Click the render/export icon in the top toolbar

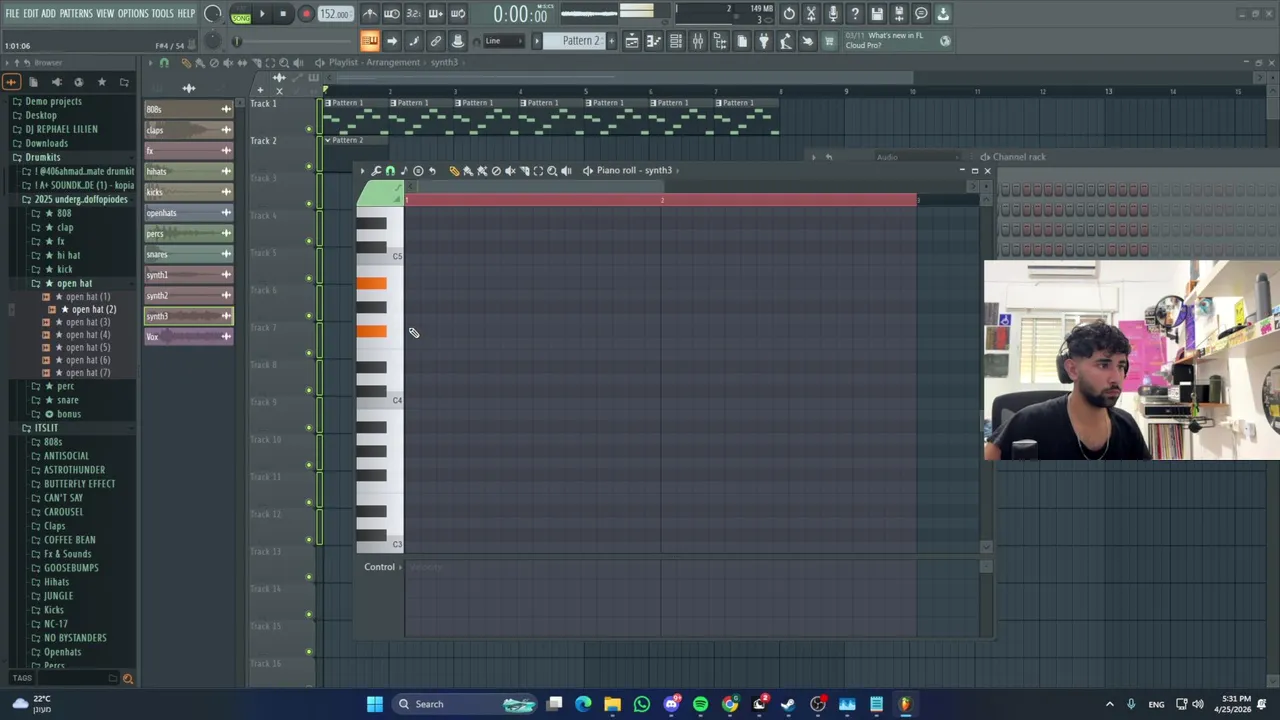tap(899, 14)
